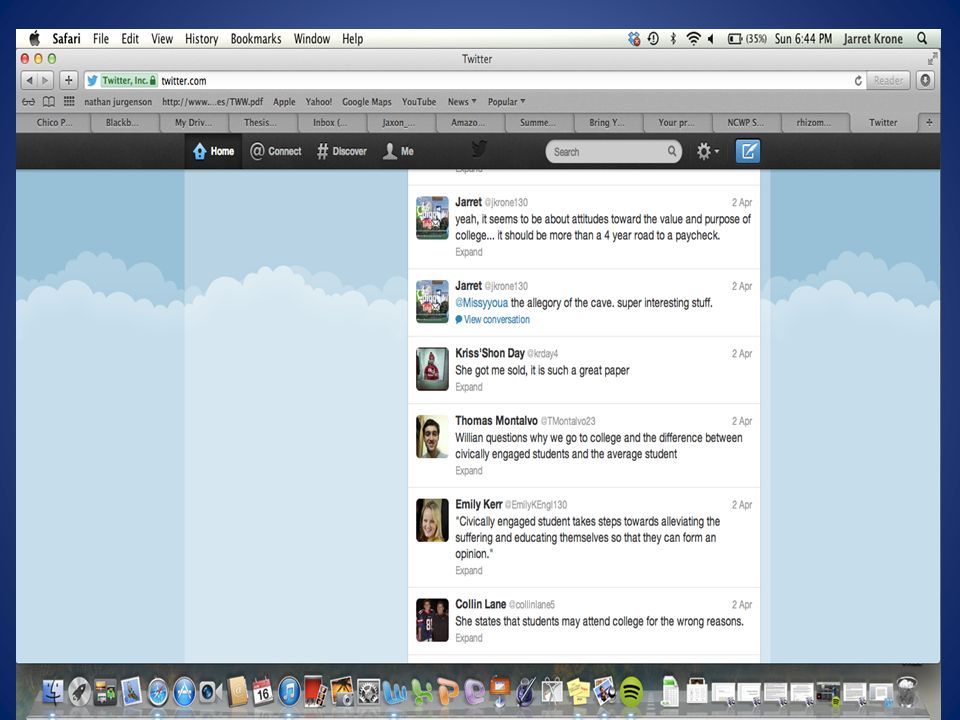Compose a new tweet with blue button
The height and width of the screenshot is (720, 960).
(x=748, y=151)
